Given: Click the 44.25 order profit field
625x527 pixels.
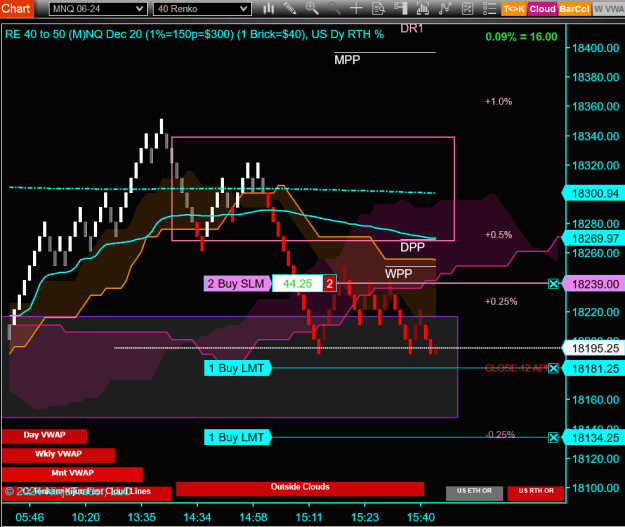Looking at the screenshot, I should coord(297,284).
